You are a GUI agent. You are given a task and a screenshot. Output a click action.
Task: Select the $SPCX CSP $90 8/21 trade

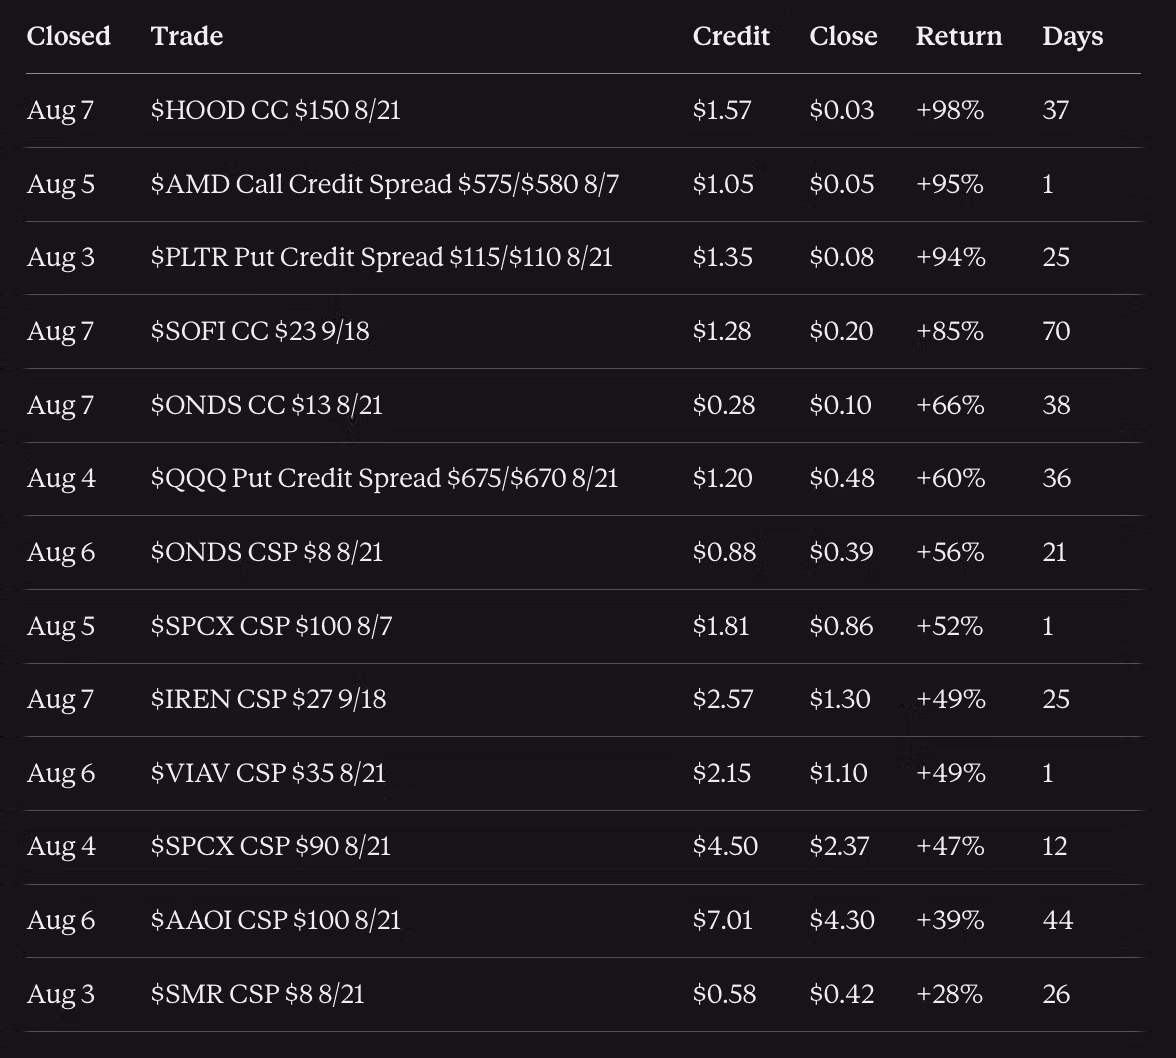coord(271,846)
